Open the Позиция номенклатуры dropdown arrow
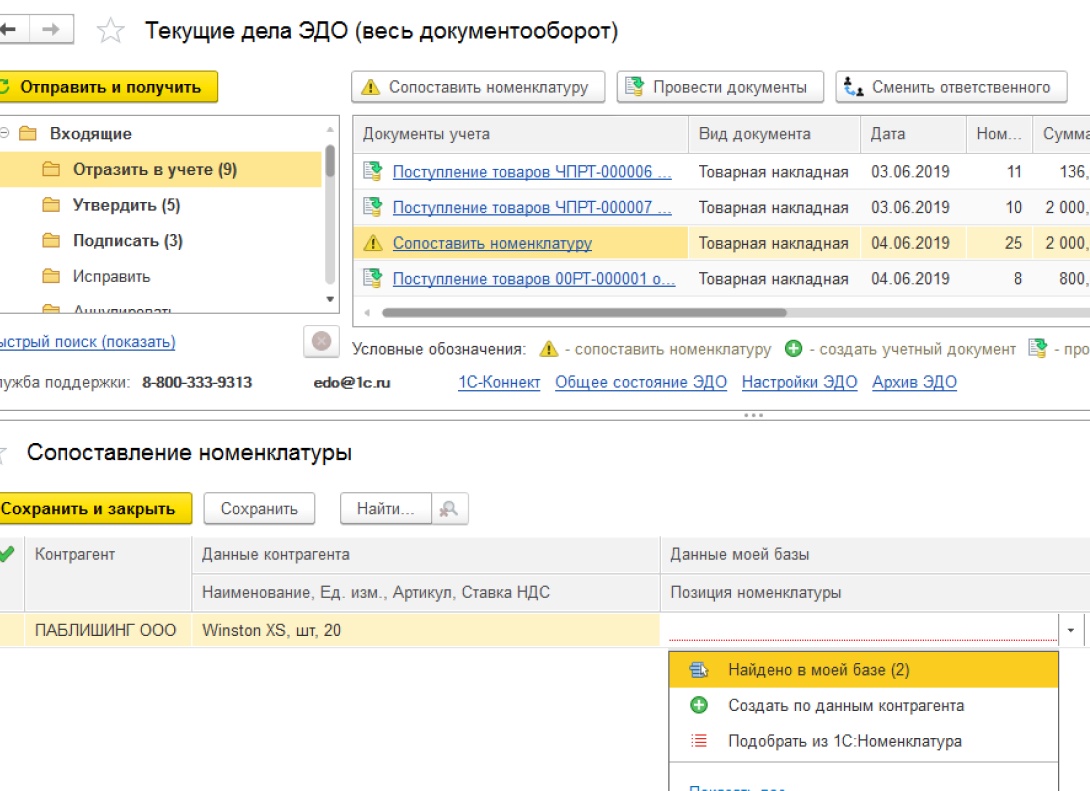This screenshot has height=791, width=1090. (1071, 630)
